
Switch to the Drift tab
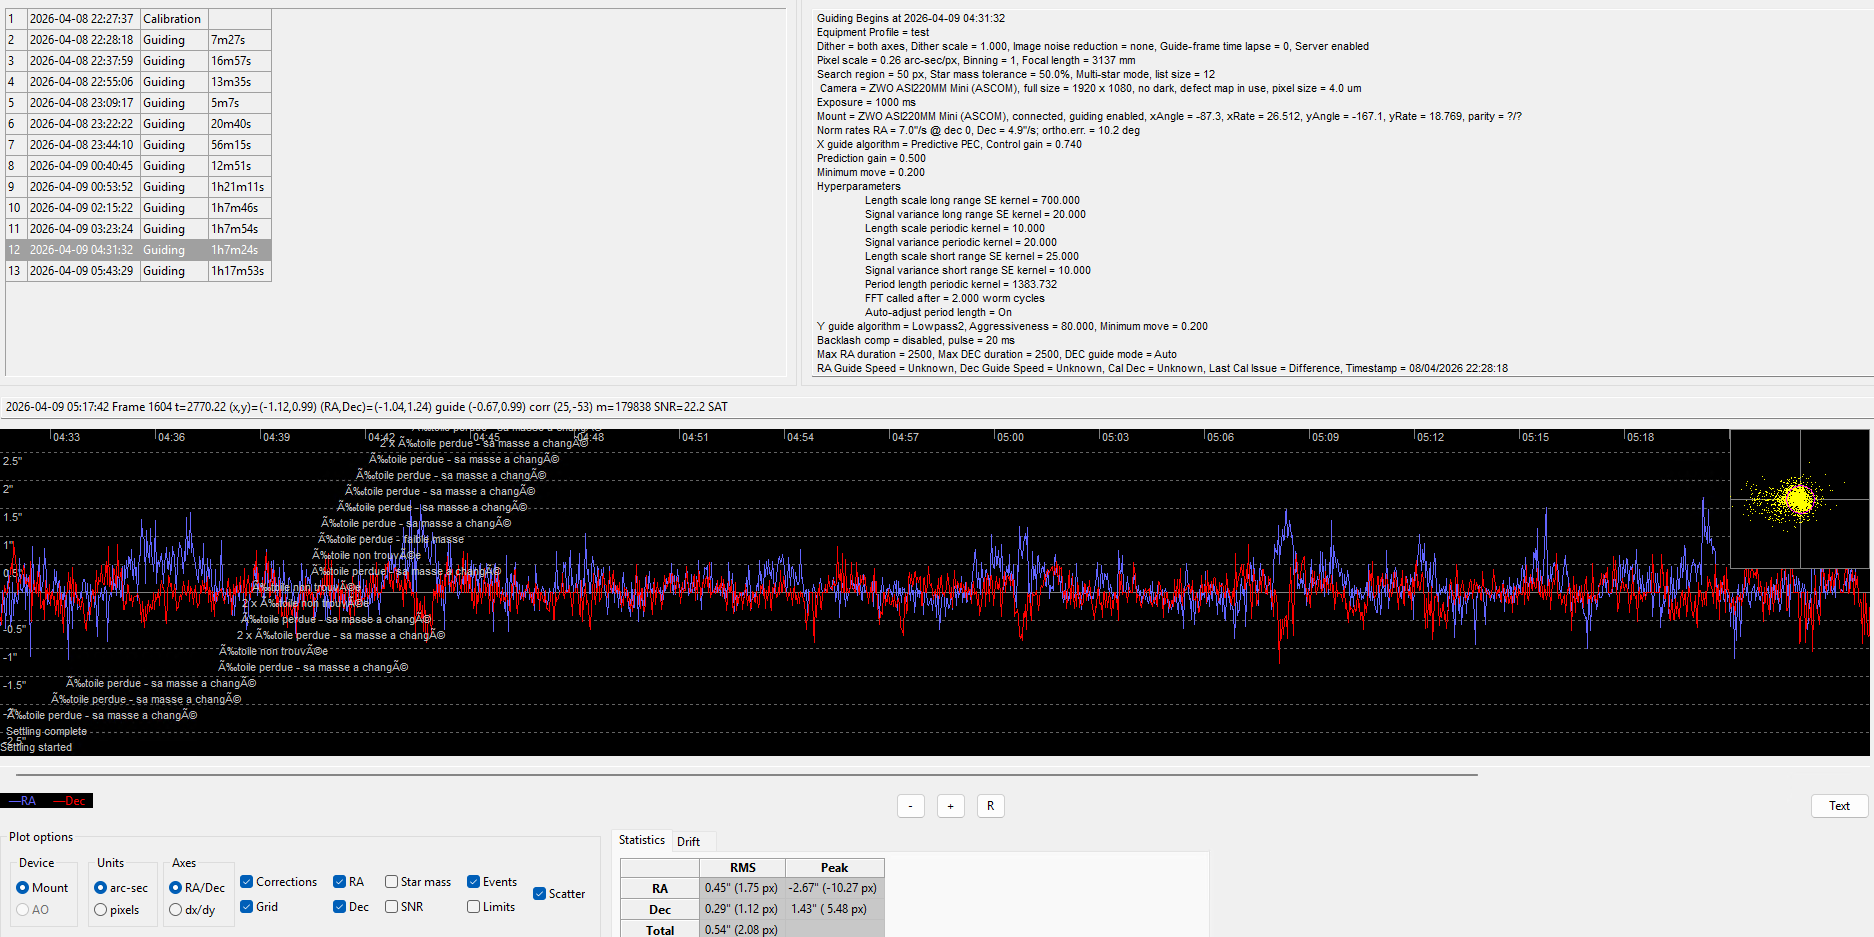[x=688, y=842]
